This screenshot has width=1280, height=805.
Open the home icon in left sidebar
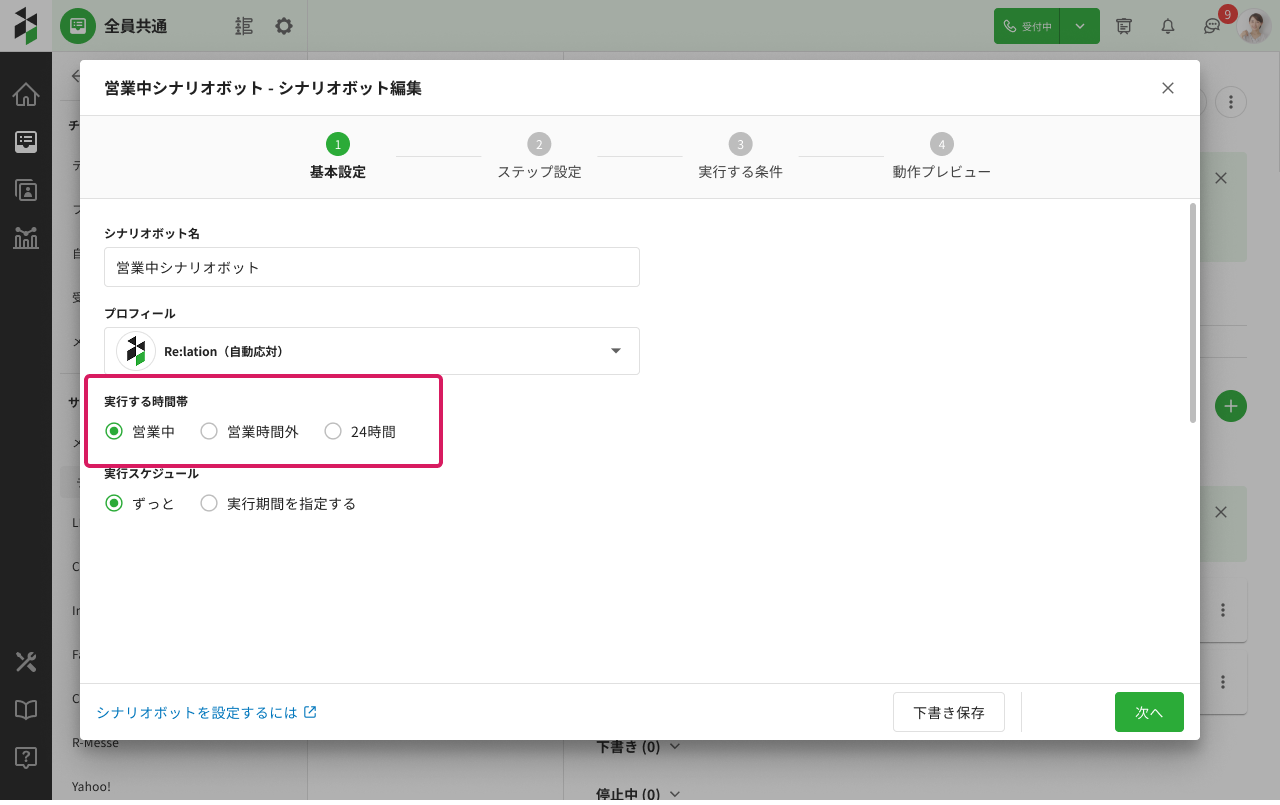26,95
